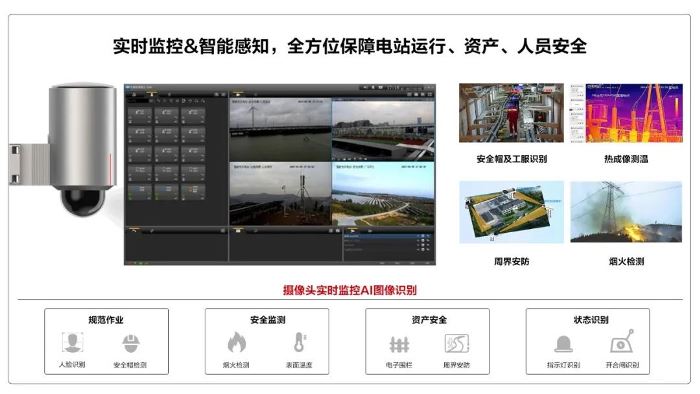Select the 周界安防 map icon in 资产安全
The image size is (700, 394).
(457, 344)
